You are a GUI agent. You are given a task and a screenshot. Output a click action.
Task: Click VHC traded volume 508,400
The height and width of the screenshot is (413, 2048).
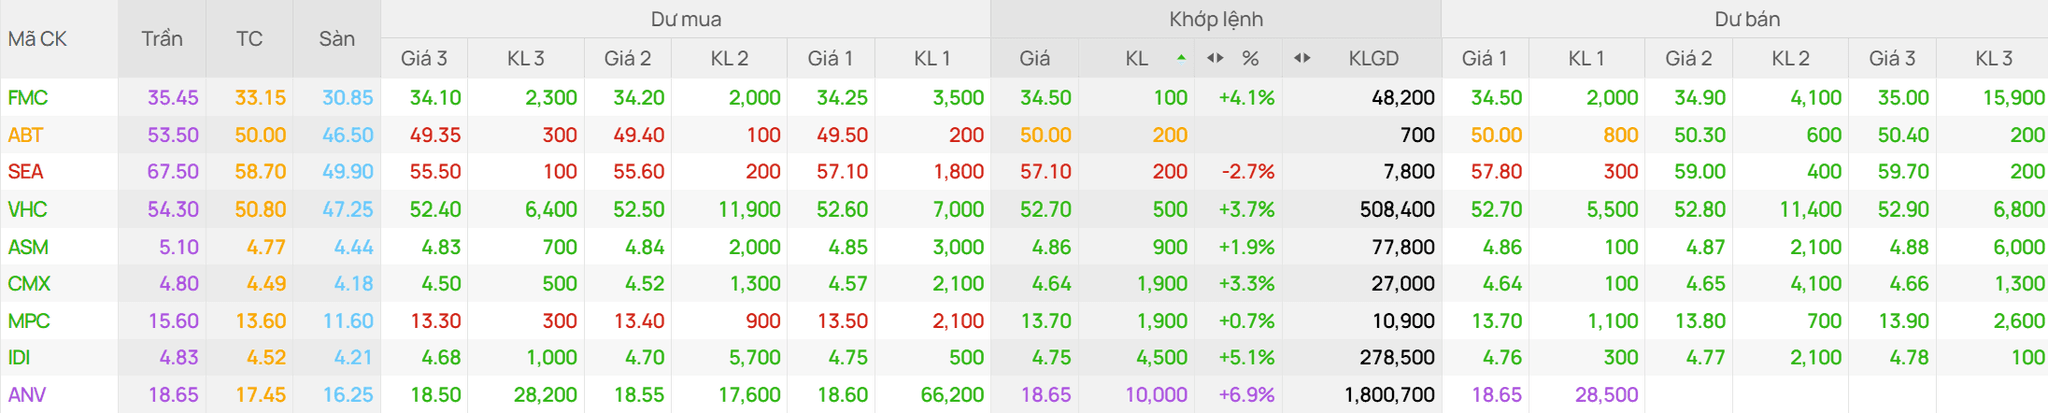(x=1397, y=209)
